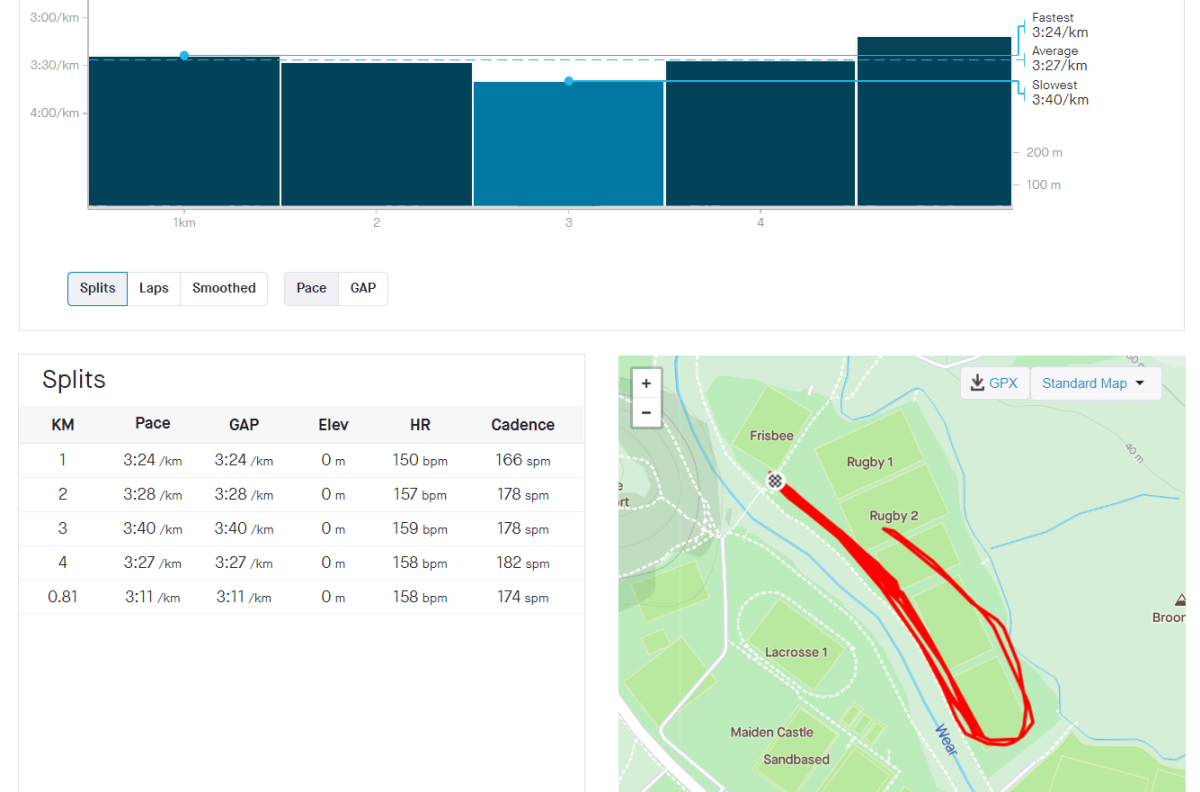Click the plus icon in map controls
1200x792 pixels.
(x=646, y=383)
